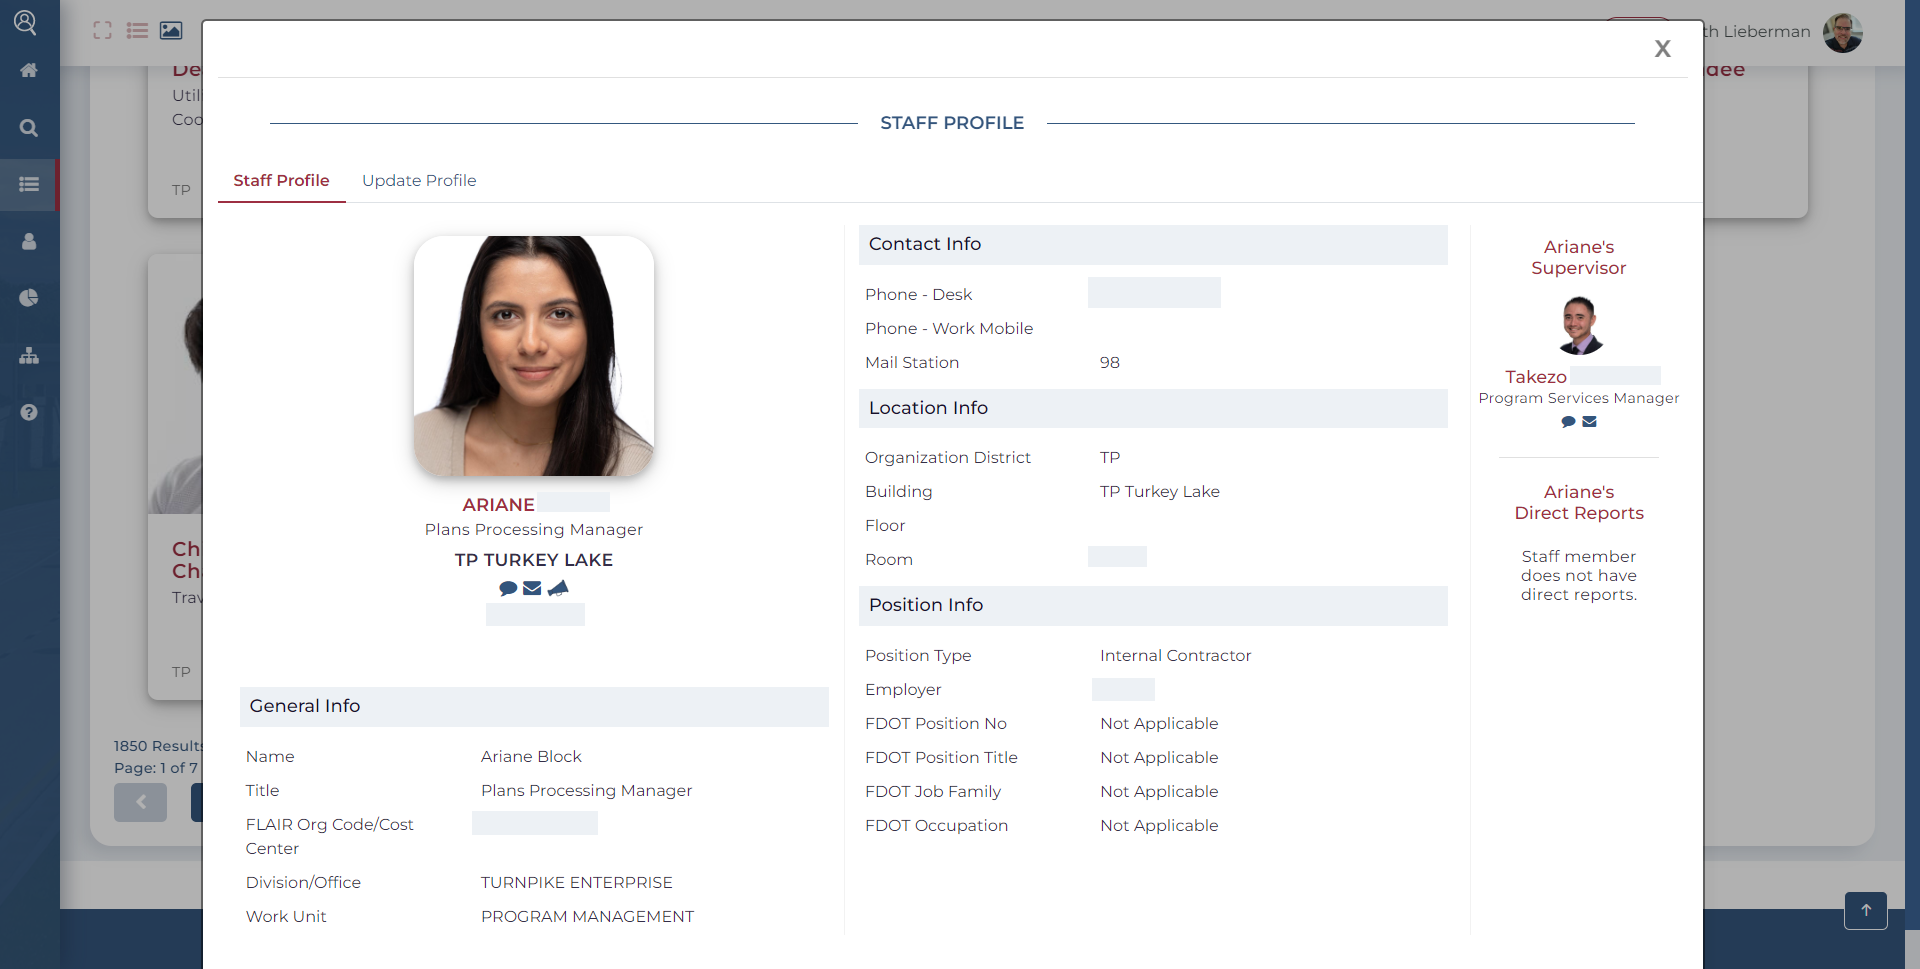Open the pie chart reports sidebar icon
Screen dimensions: 1920x969
tap(29, 298)
